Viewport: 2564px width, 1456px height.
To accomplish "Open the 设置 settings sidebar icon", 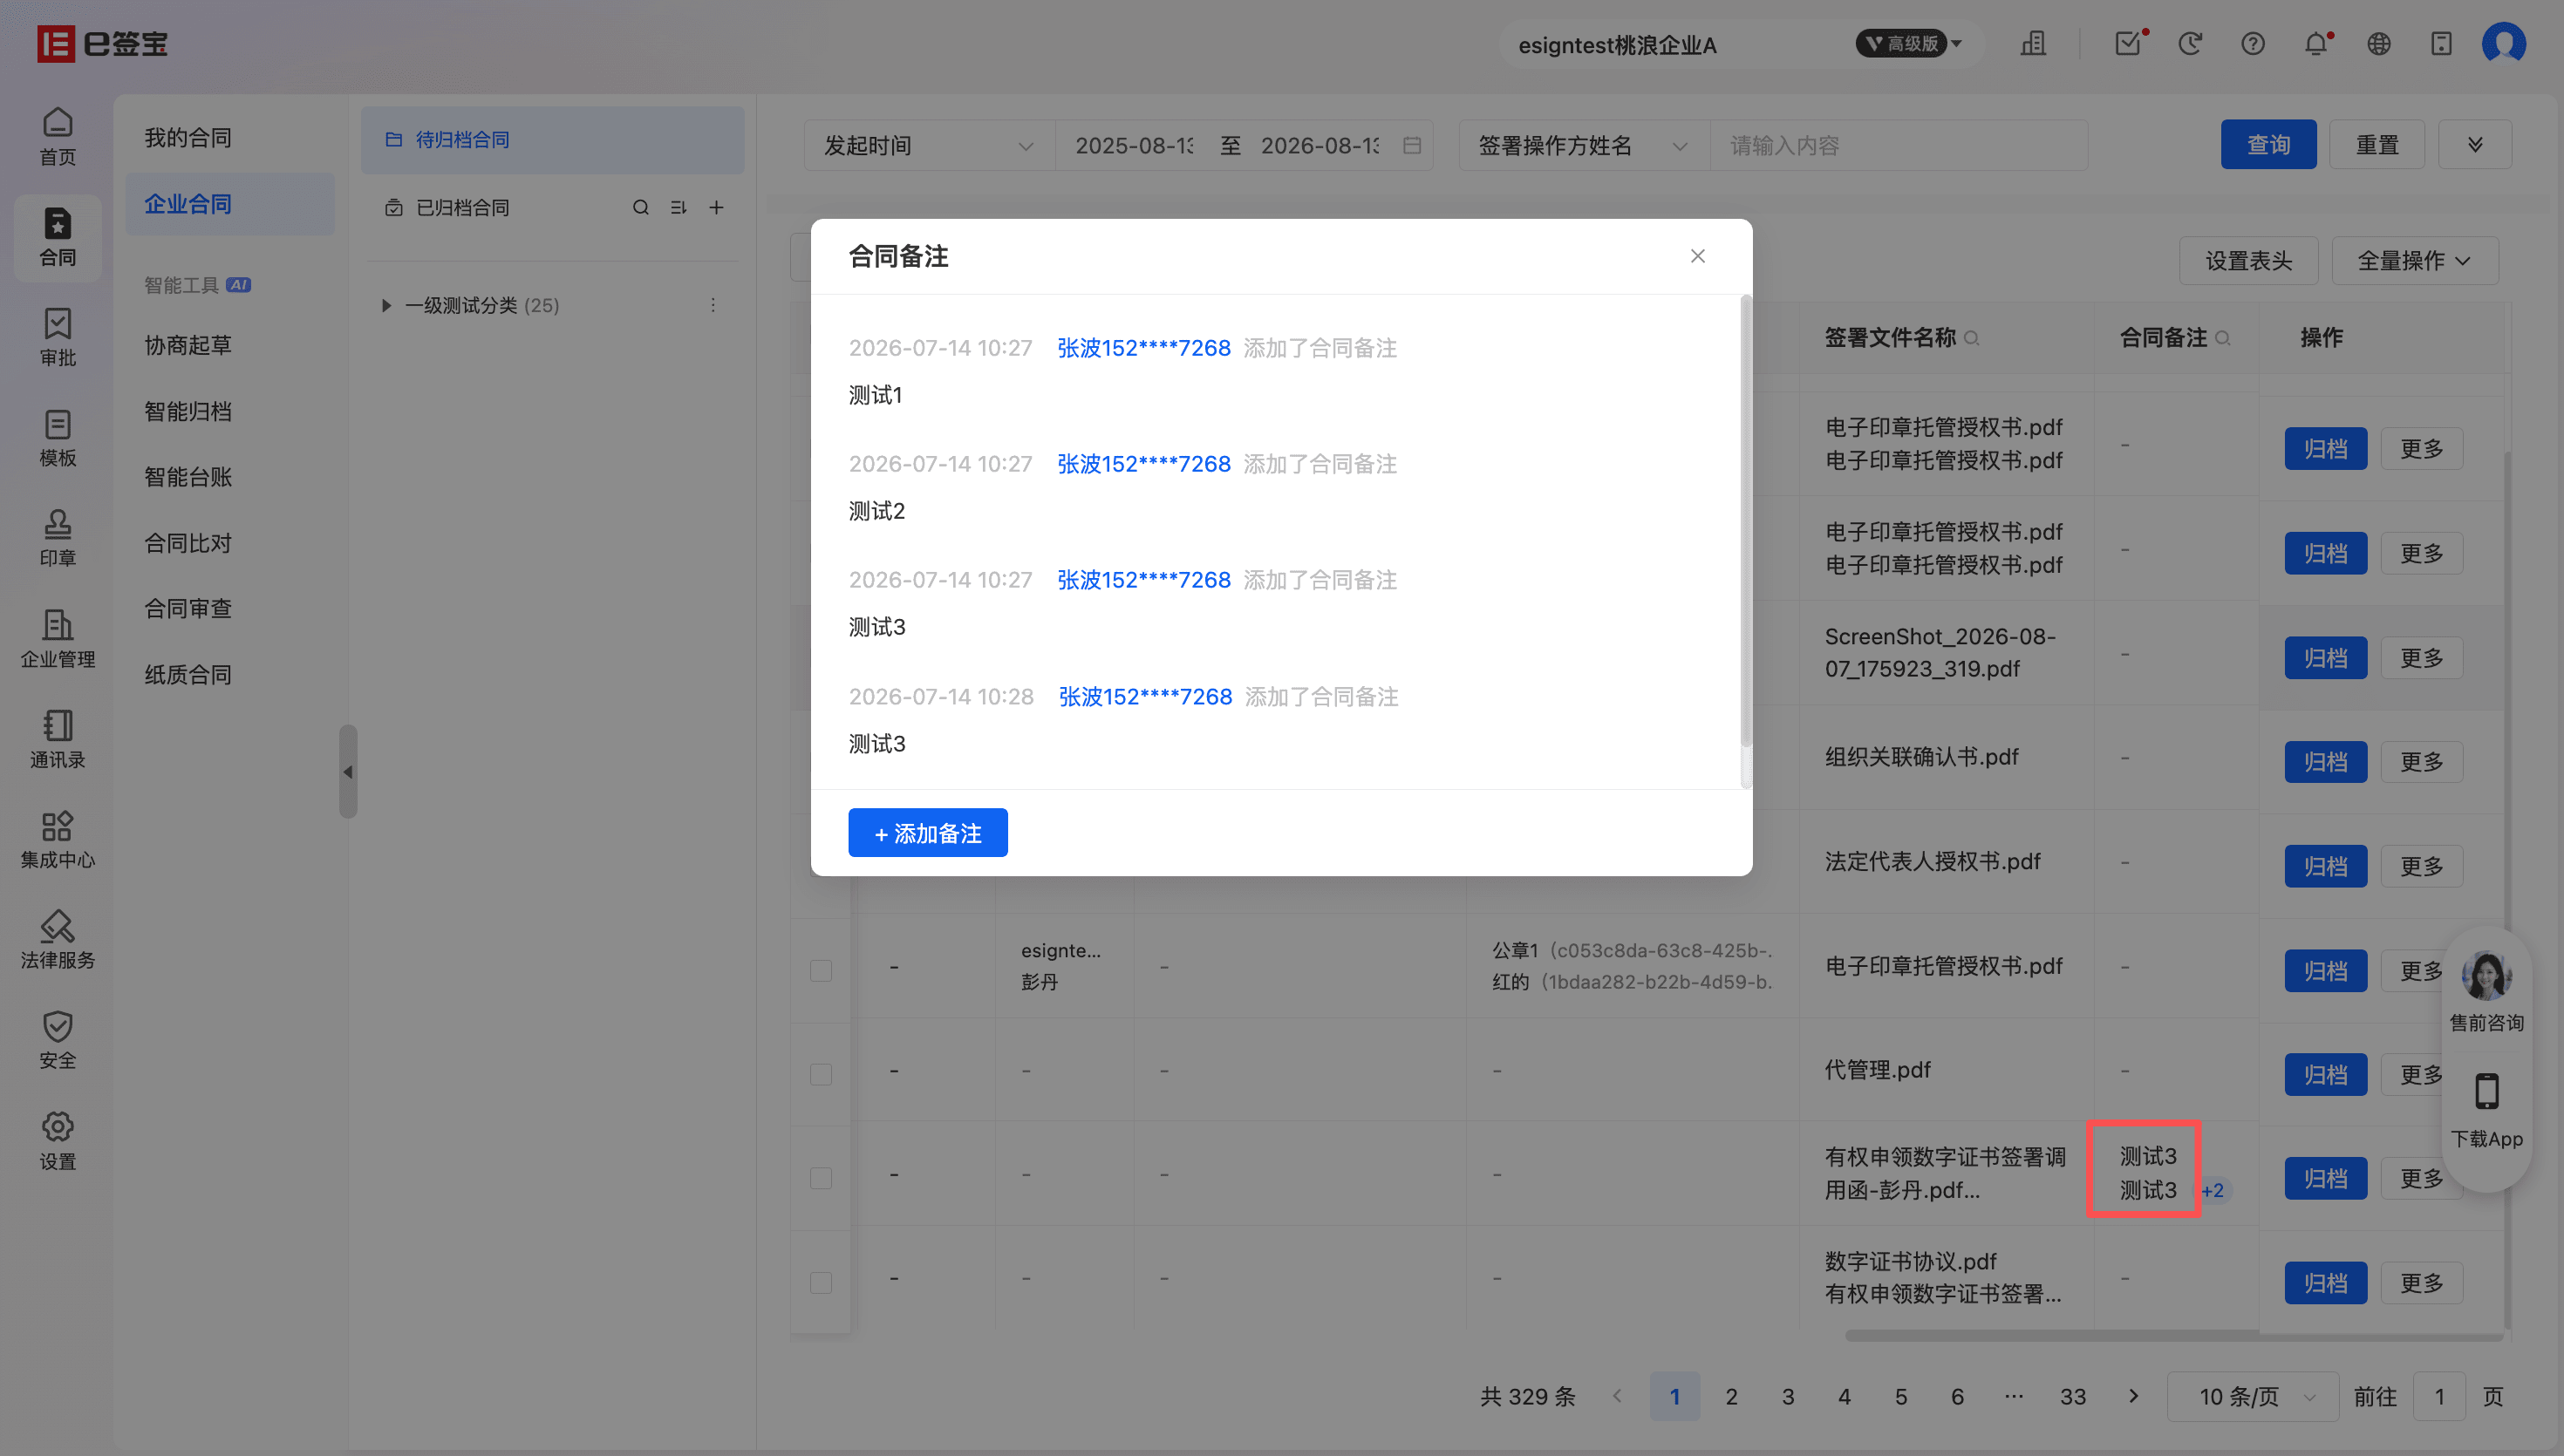I will [x=57, y=1140].
